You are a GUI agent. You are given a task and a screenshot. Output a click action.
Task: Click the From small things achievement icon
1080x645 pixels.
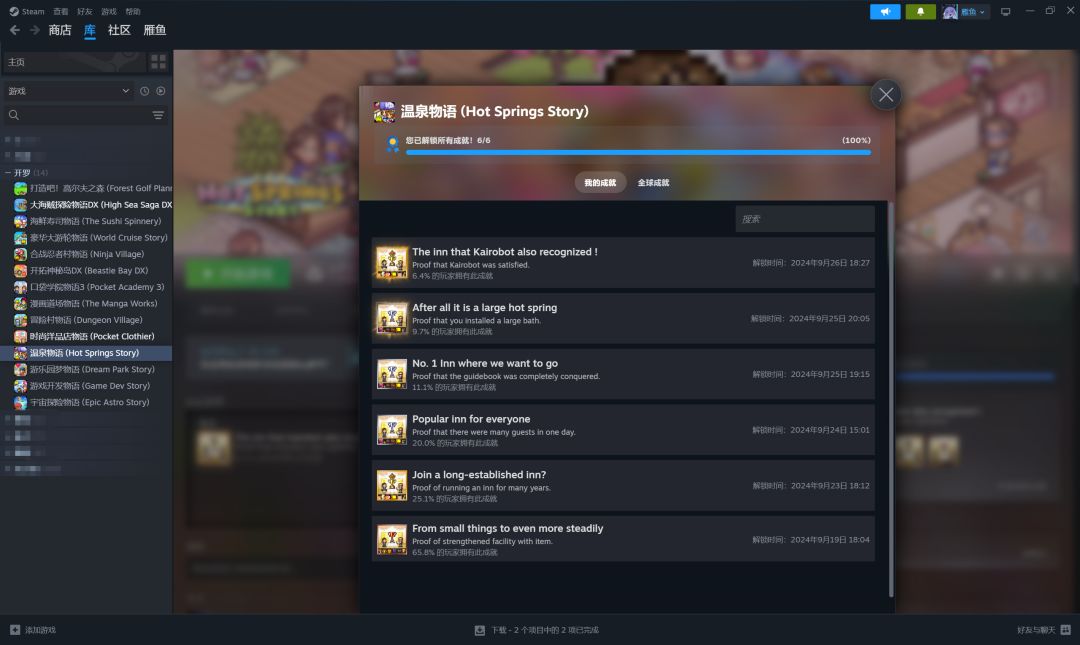[392, 540]
